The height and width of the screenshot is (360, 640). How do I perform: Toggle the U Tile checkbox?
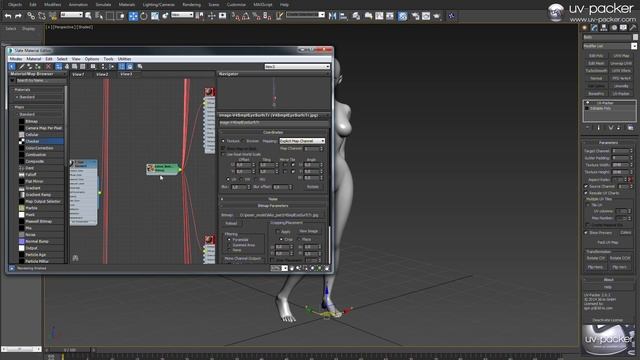pyautogui.click(x=293, y=165)
